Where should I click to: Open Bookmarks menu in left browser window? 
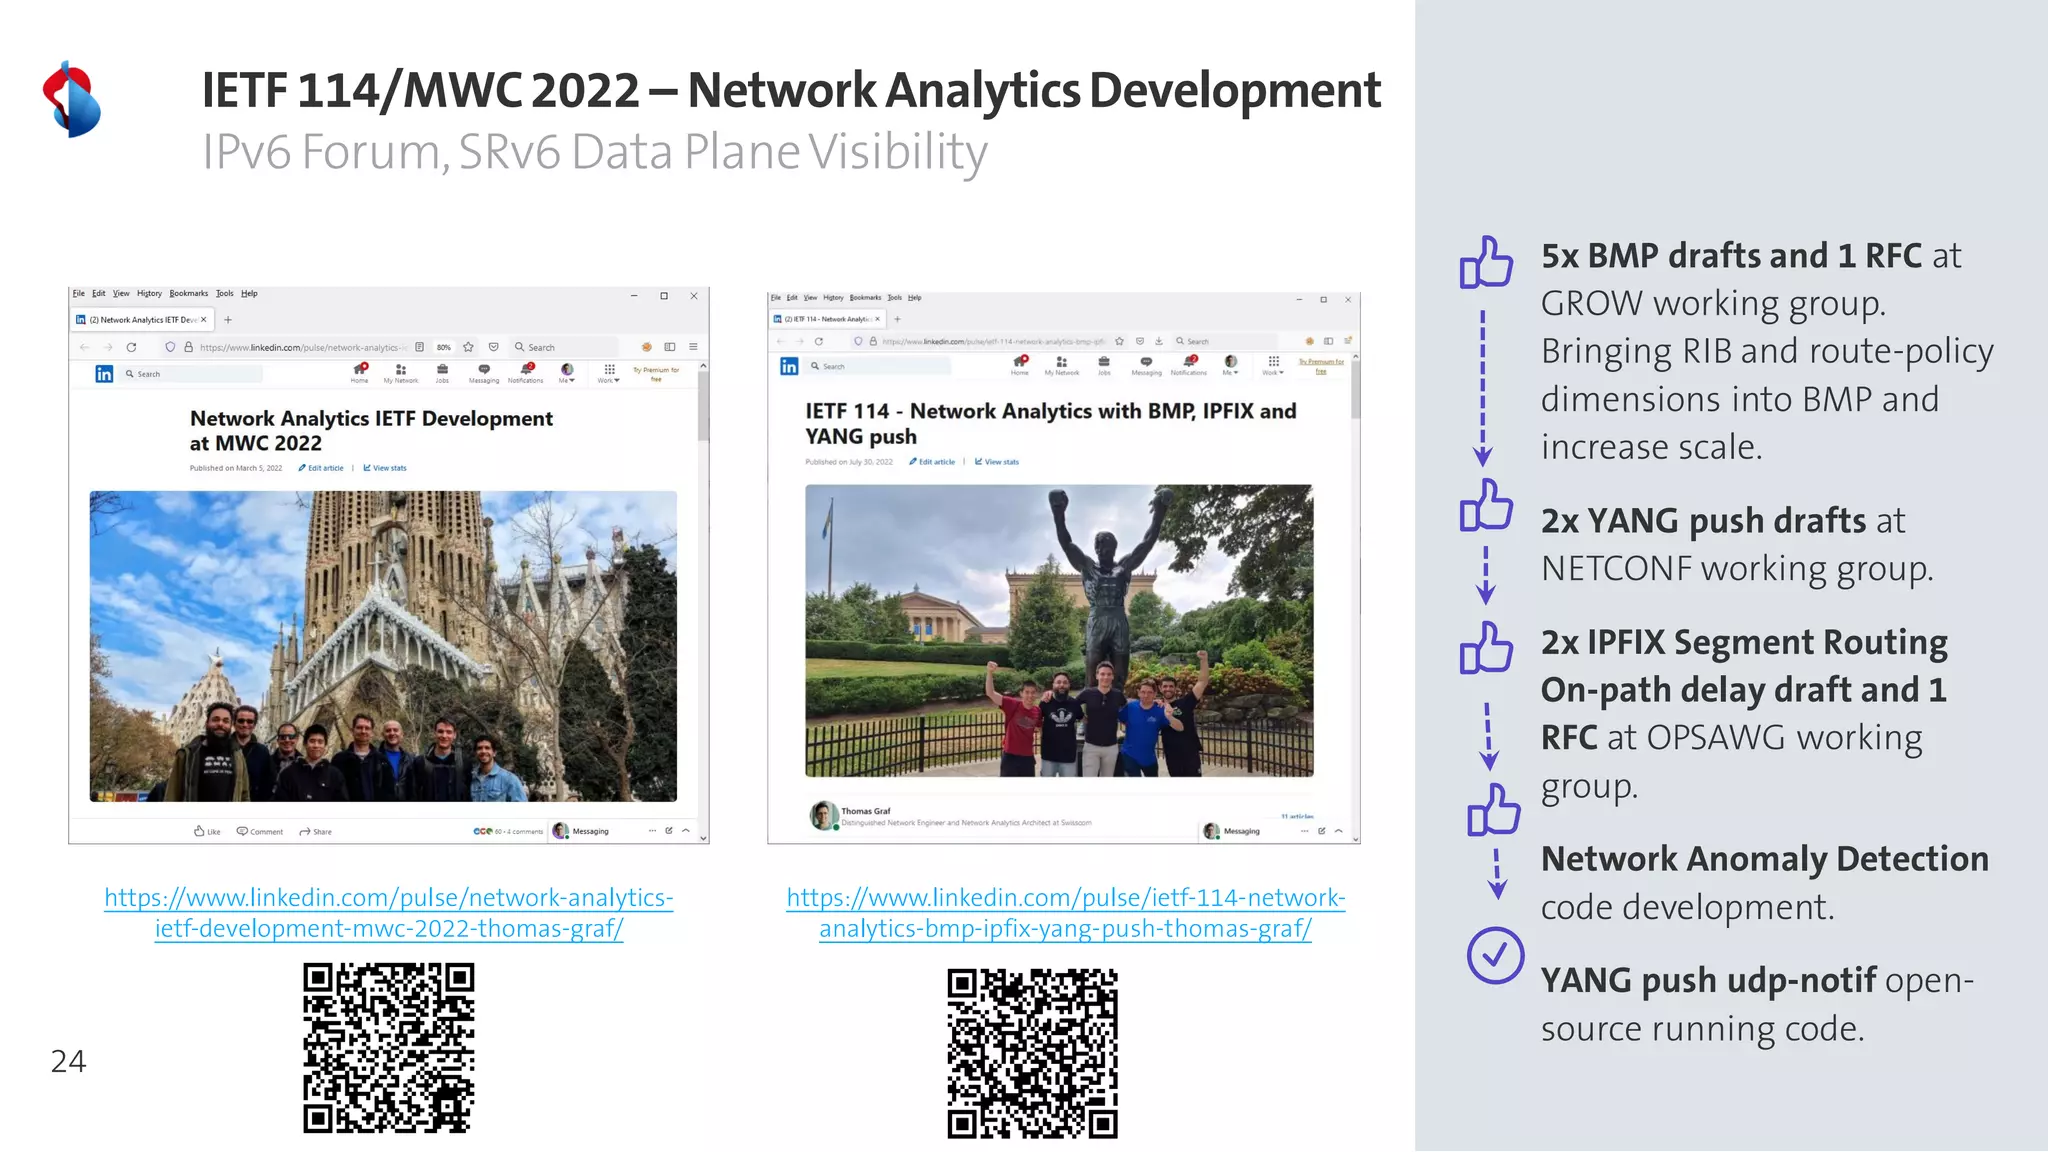(189, 294)
